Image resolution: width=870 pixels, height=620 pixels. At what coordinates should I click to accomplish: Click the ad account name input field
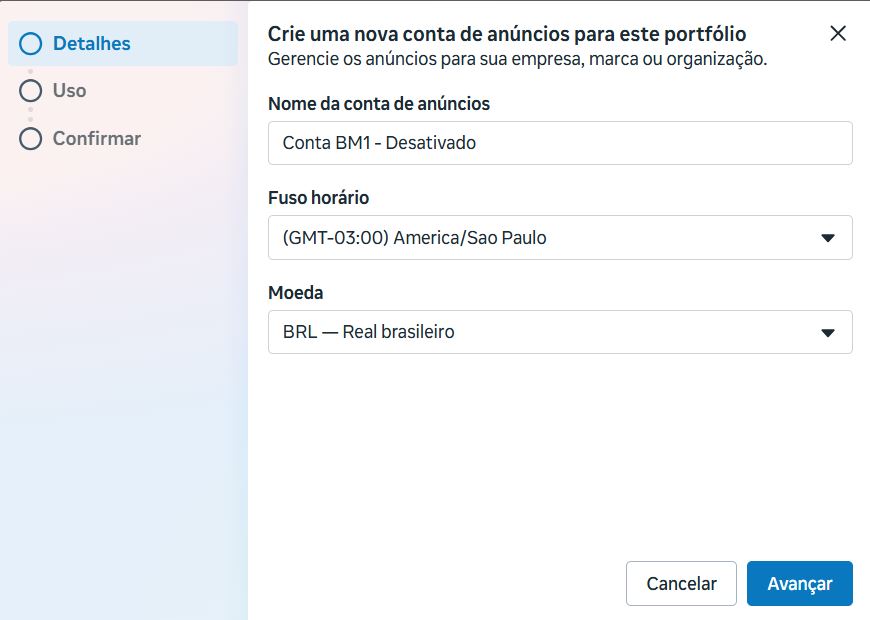click(560, 143)
